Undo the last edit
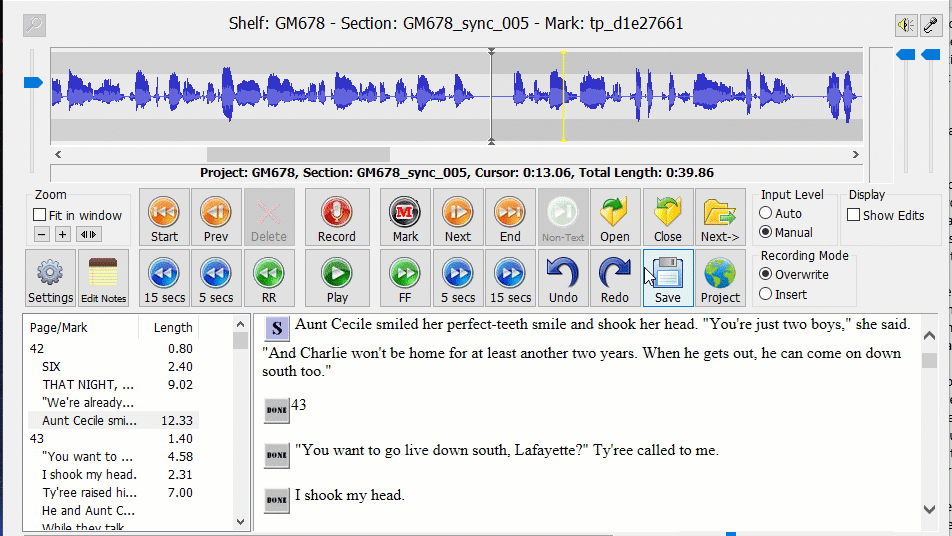Image resolution: width=952 pixels, height=536 pixels. pos(563,278)
